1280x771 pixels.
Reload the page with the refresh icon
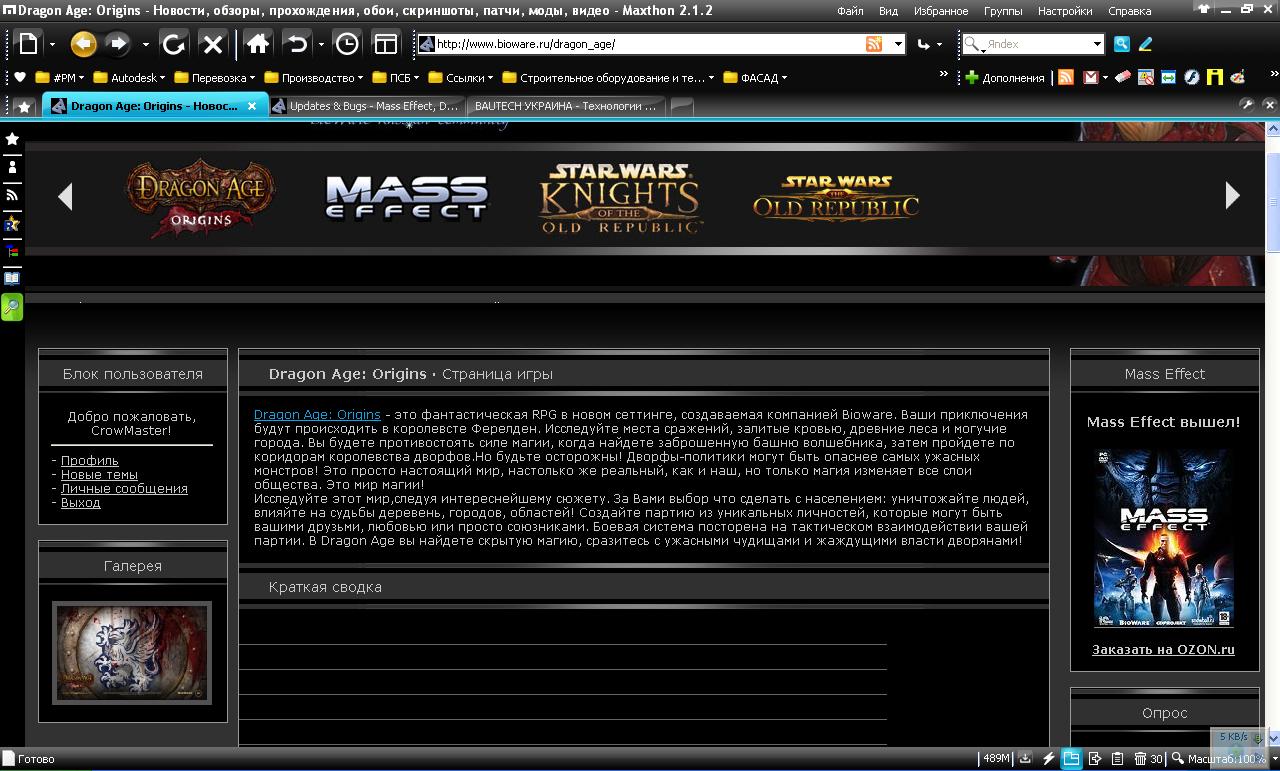(x=173, y=44)
